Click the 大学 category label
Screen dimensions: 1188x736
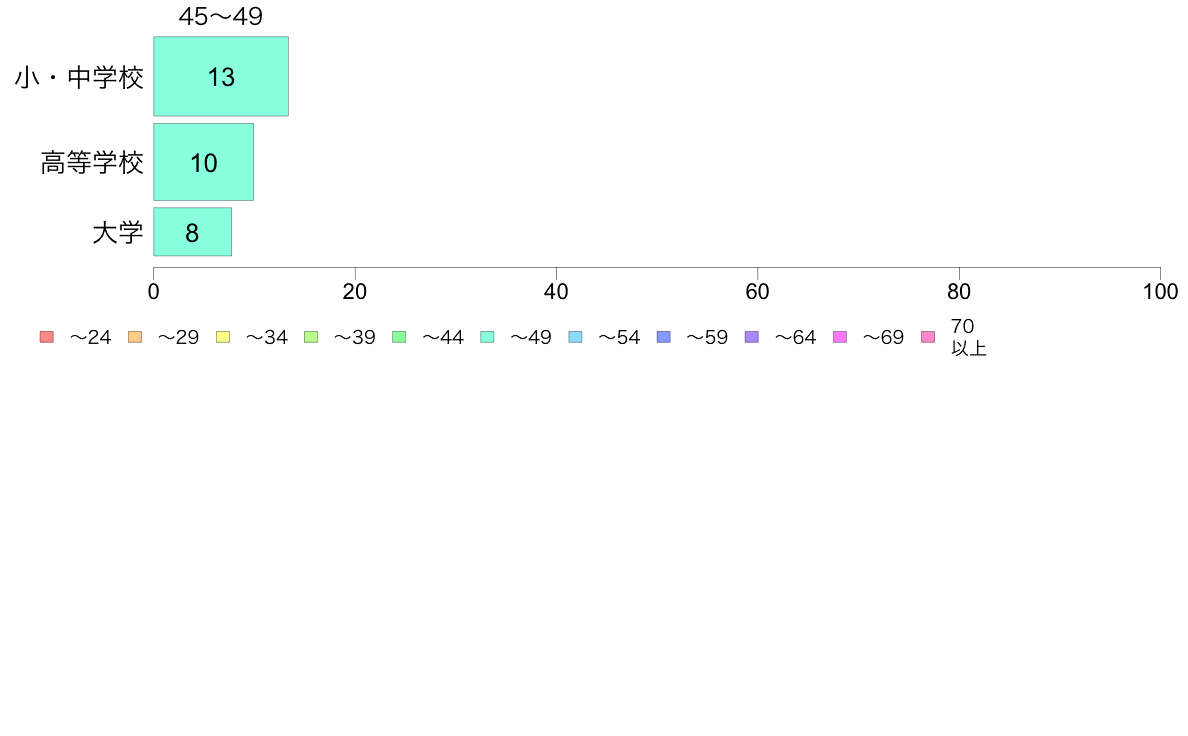[117, 233]
